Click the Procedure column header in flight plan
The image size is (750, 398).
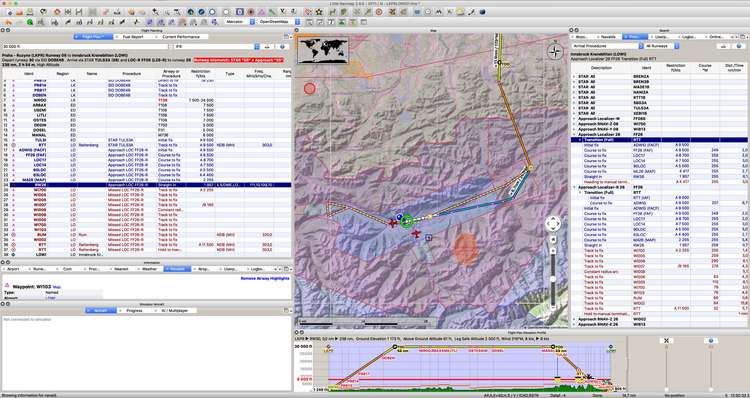click(x=132, y=74)
